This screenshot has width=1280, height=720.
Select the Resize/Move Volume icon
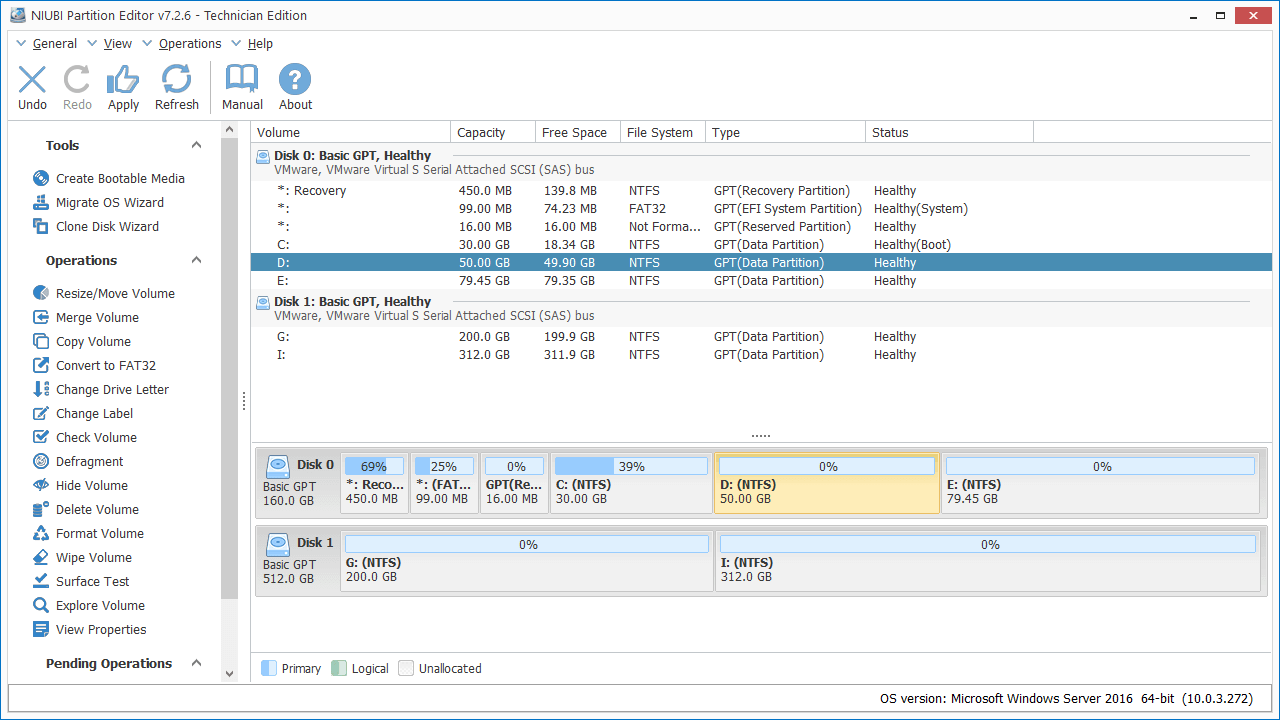tap(41, 293)
